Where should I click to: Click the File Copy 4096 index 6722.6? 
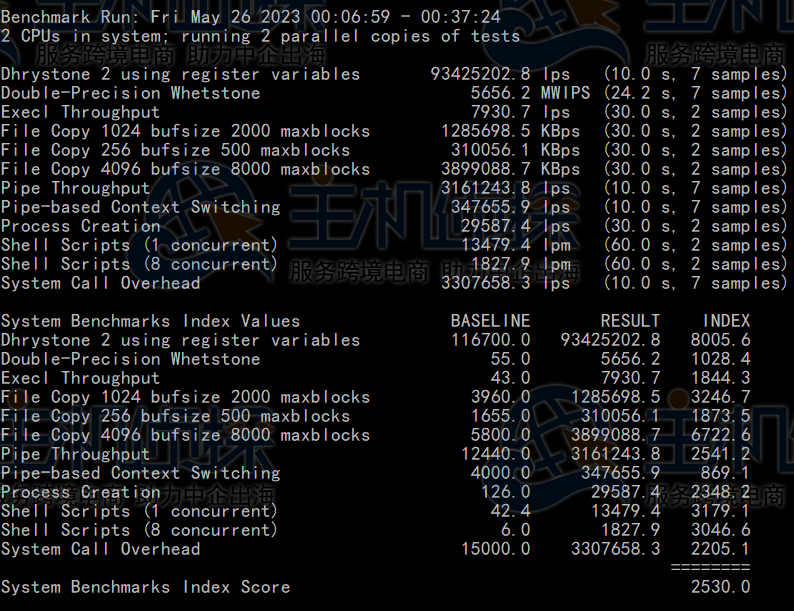click(720, 435)
